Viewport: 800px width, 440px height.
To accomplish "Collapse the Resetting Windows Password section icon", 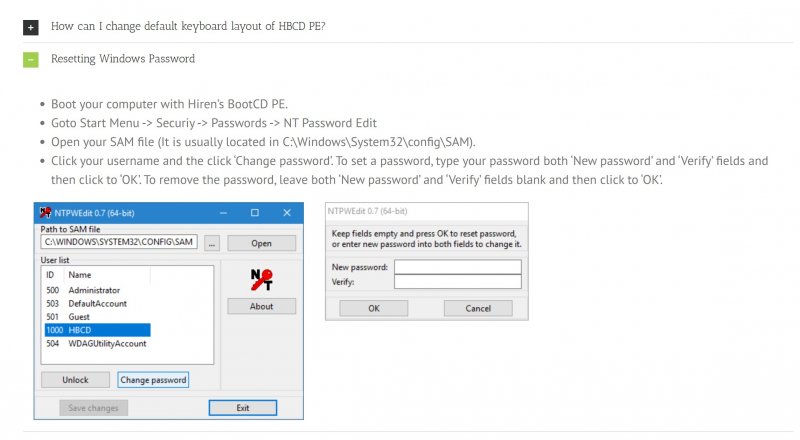I will click(31, 60).
